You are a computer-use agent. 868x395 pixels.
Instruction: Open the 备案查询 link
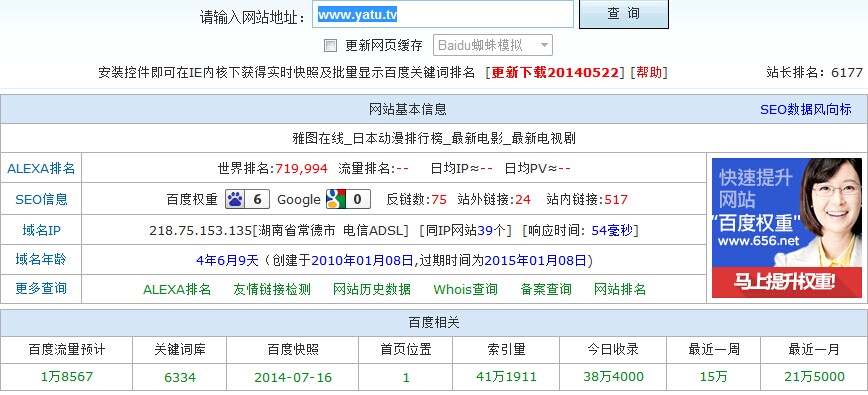(x=546, y=289)
